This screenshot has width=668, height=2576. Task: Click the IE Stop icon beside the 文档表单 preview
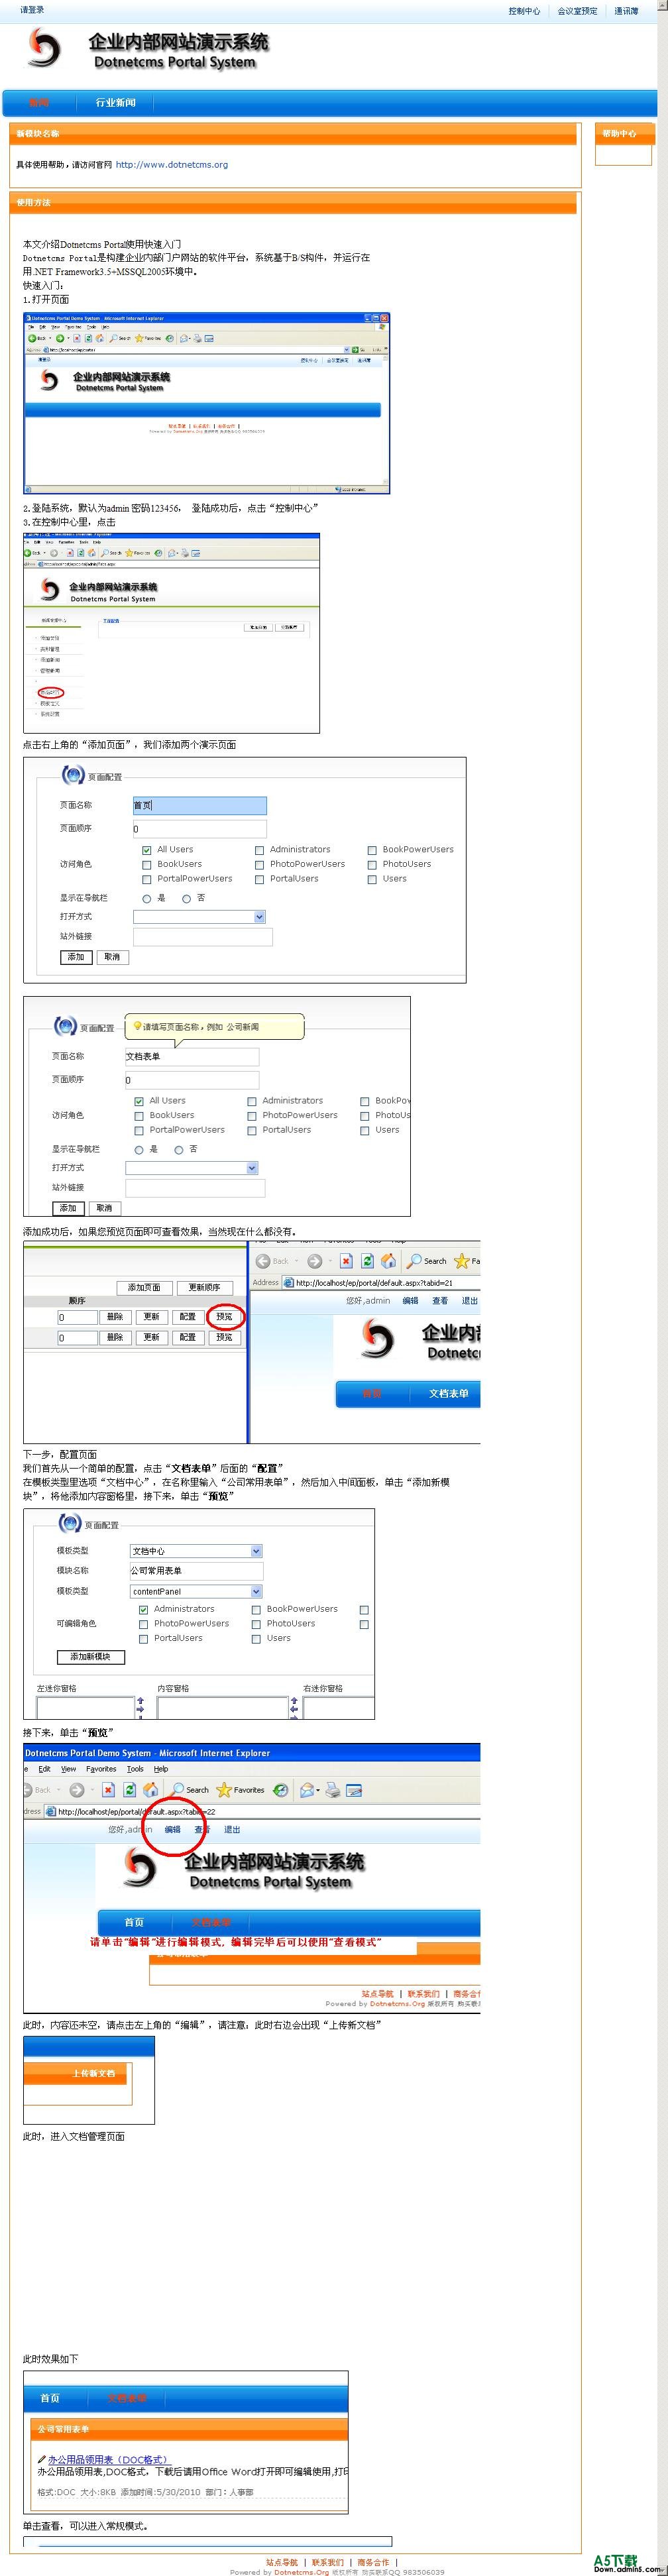tap(346, 1261)
